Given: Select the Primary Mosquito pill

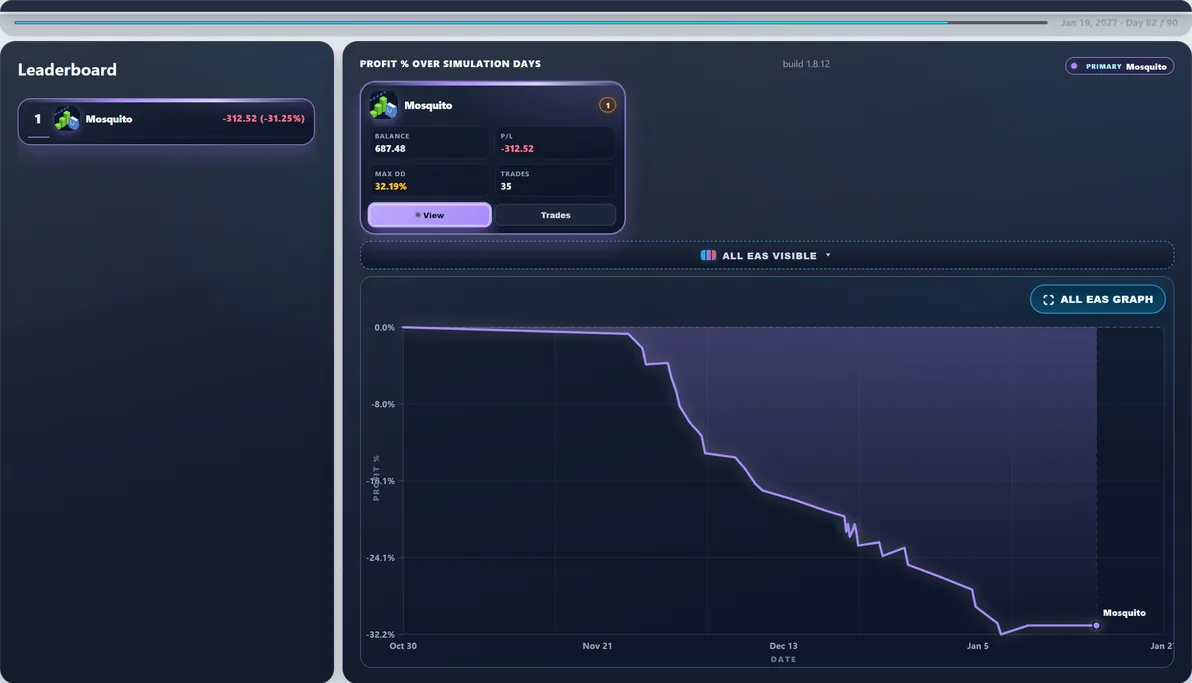Looking at the screenshot, I should 1119,66.
